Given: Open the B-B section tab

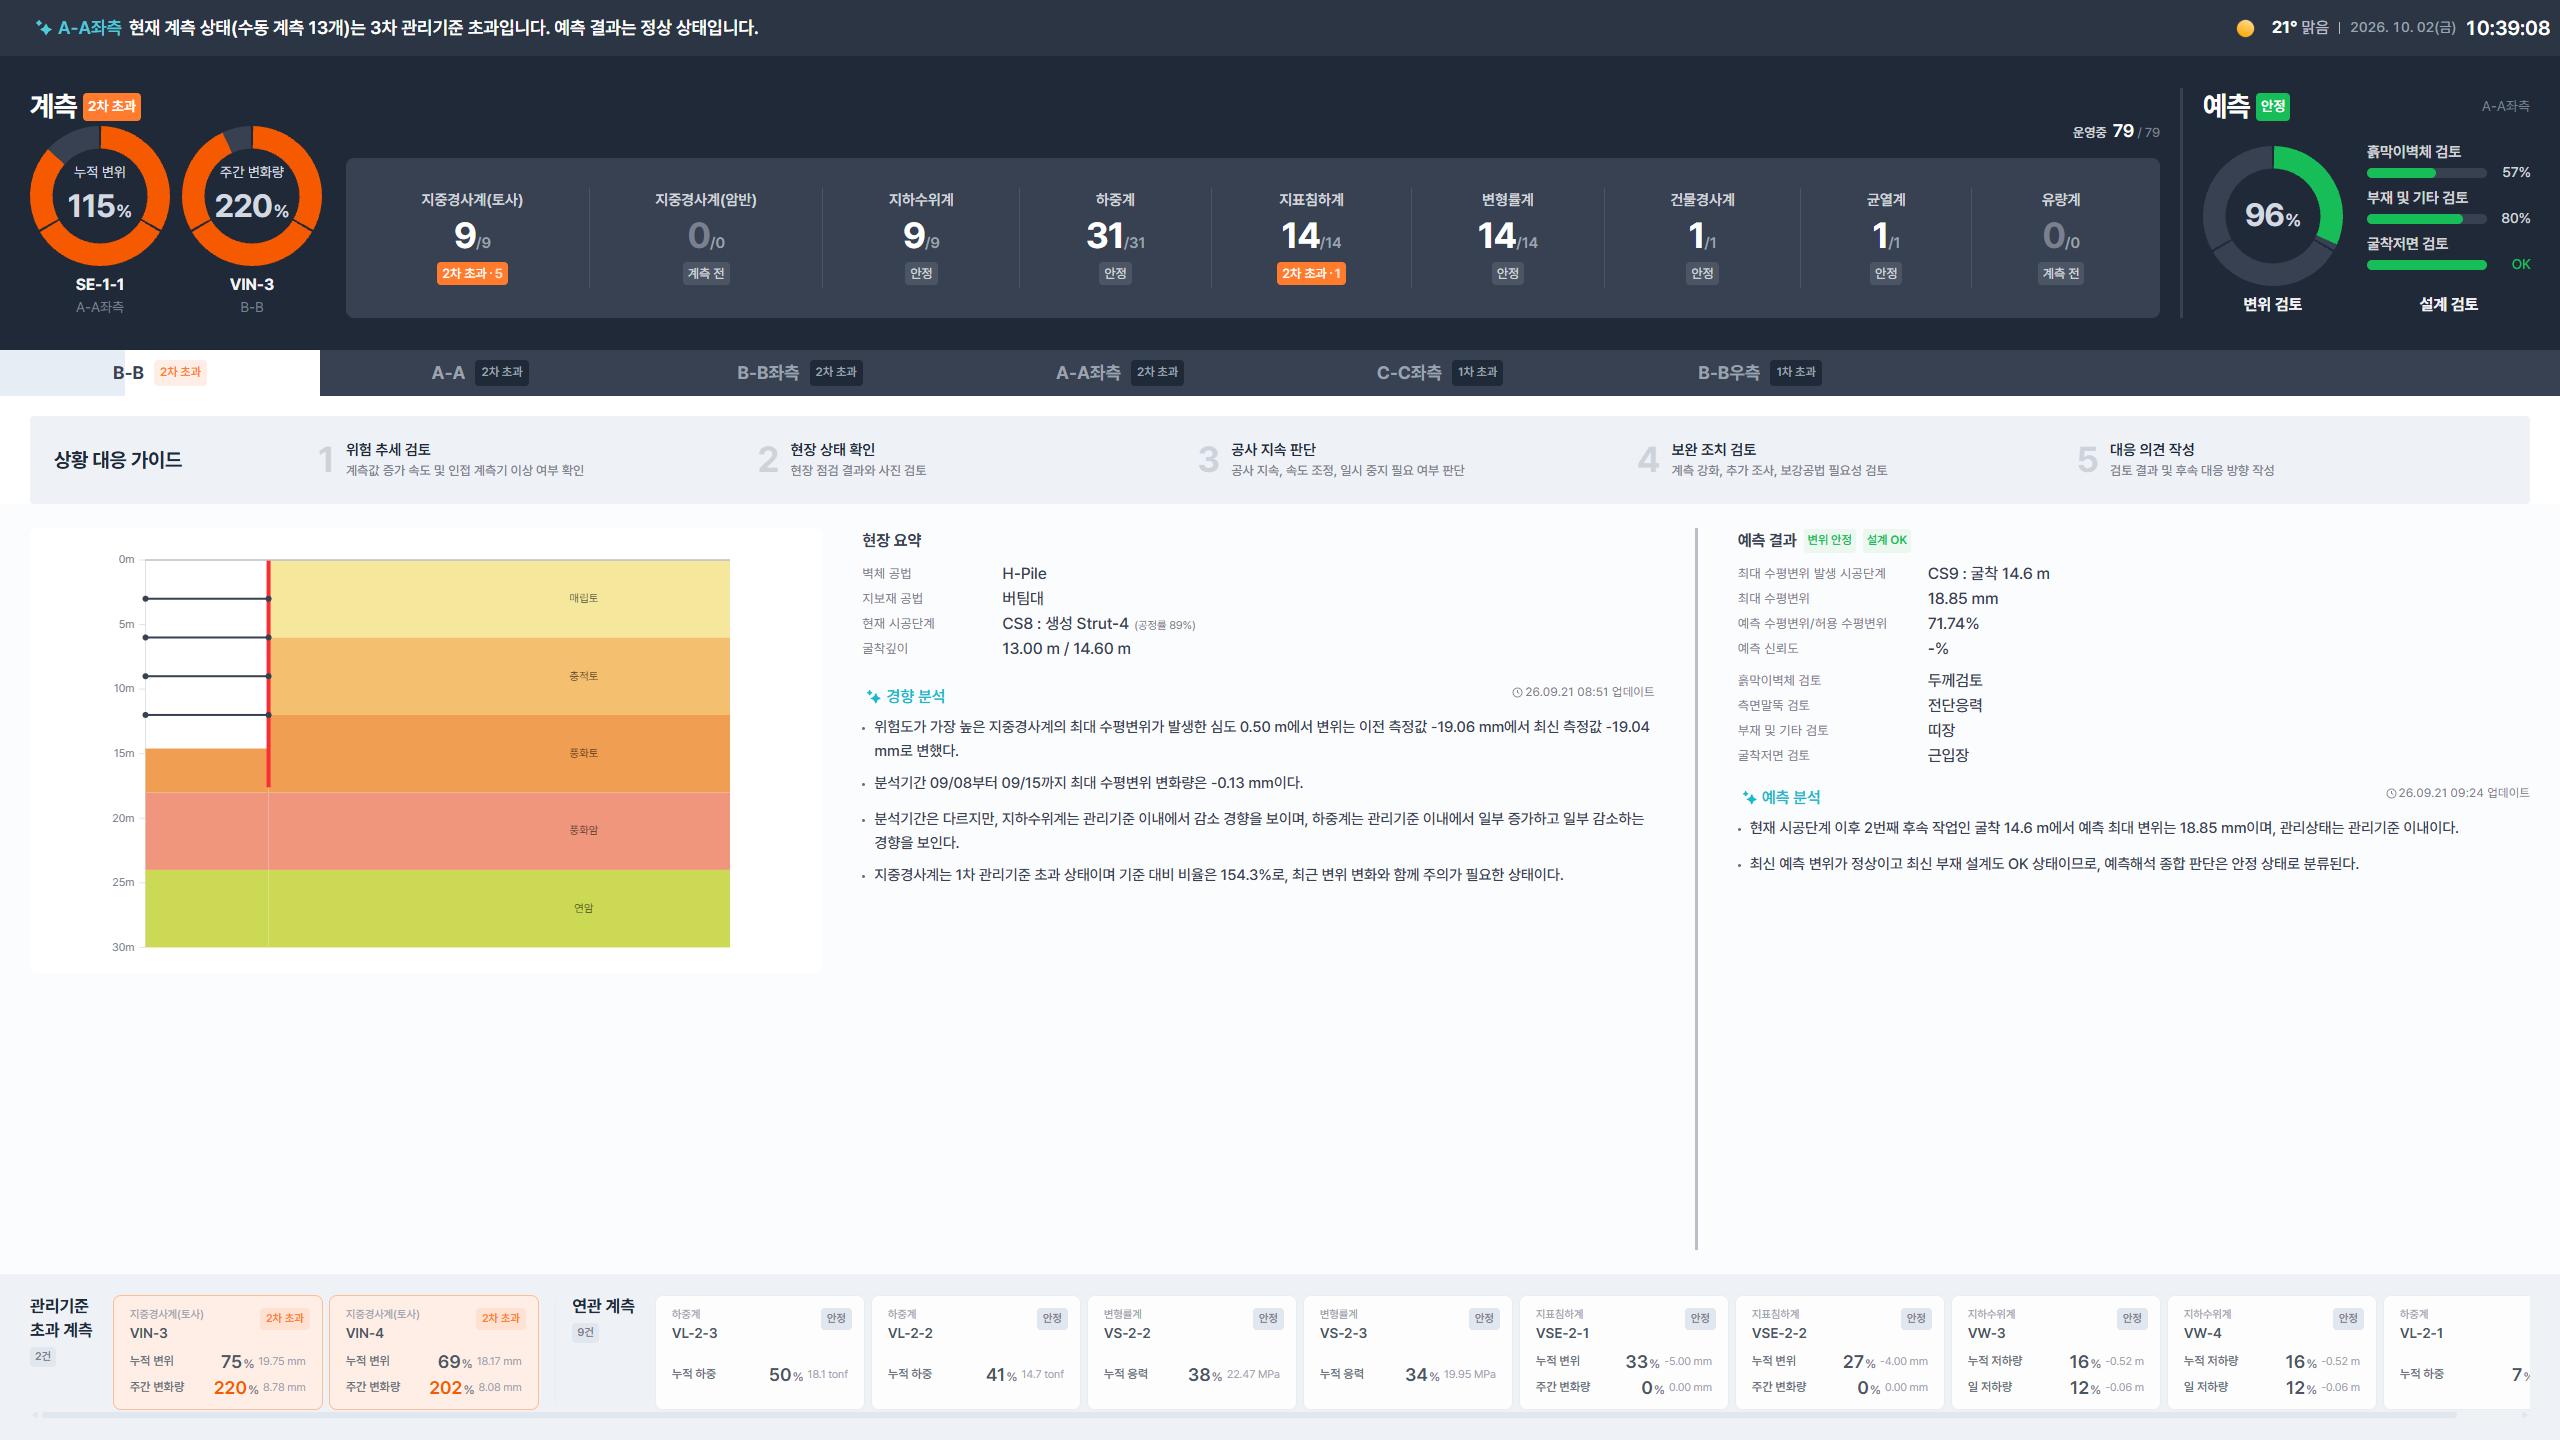Looking at the screenshot, I should coord(160,373).
